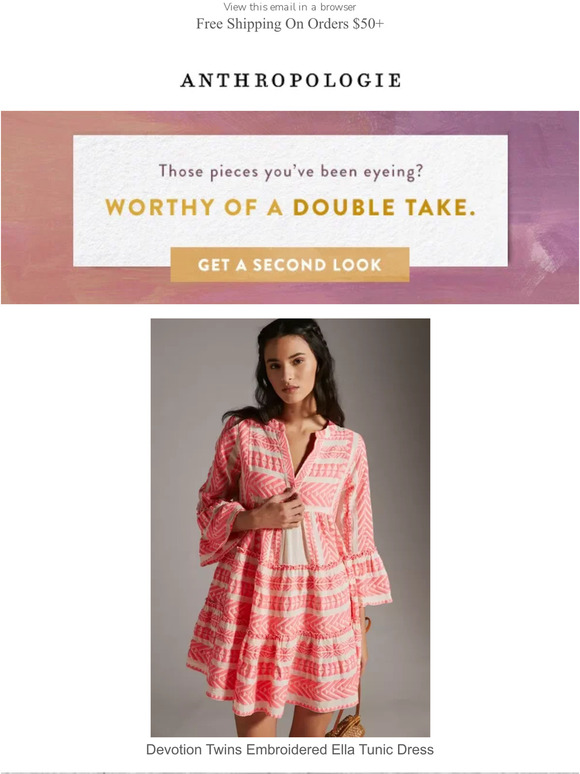Click the word 'browser' in the top link
The width and height of the screenshot is (580, 774).
pyautogui.click(x=338, y=7)
